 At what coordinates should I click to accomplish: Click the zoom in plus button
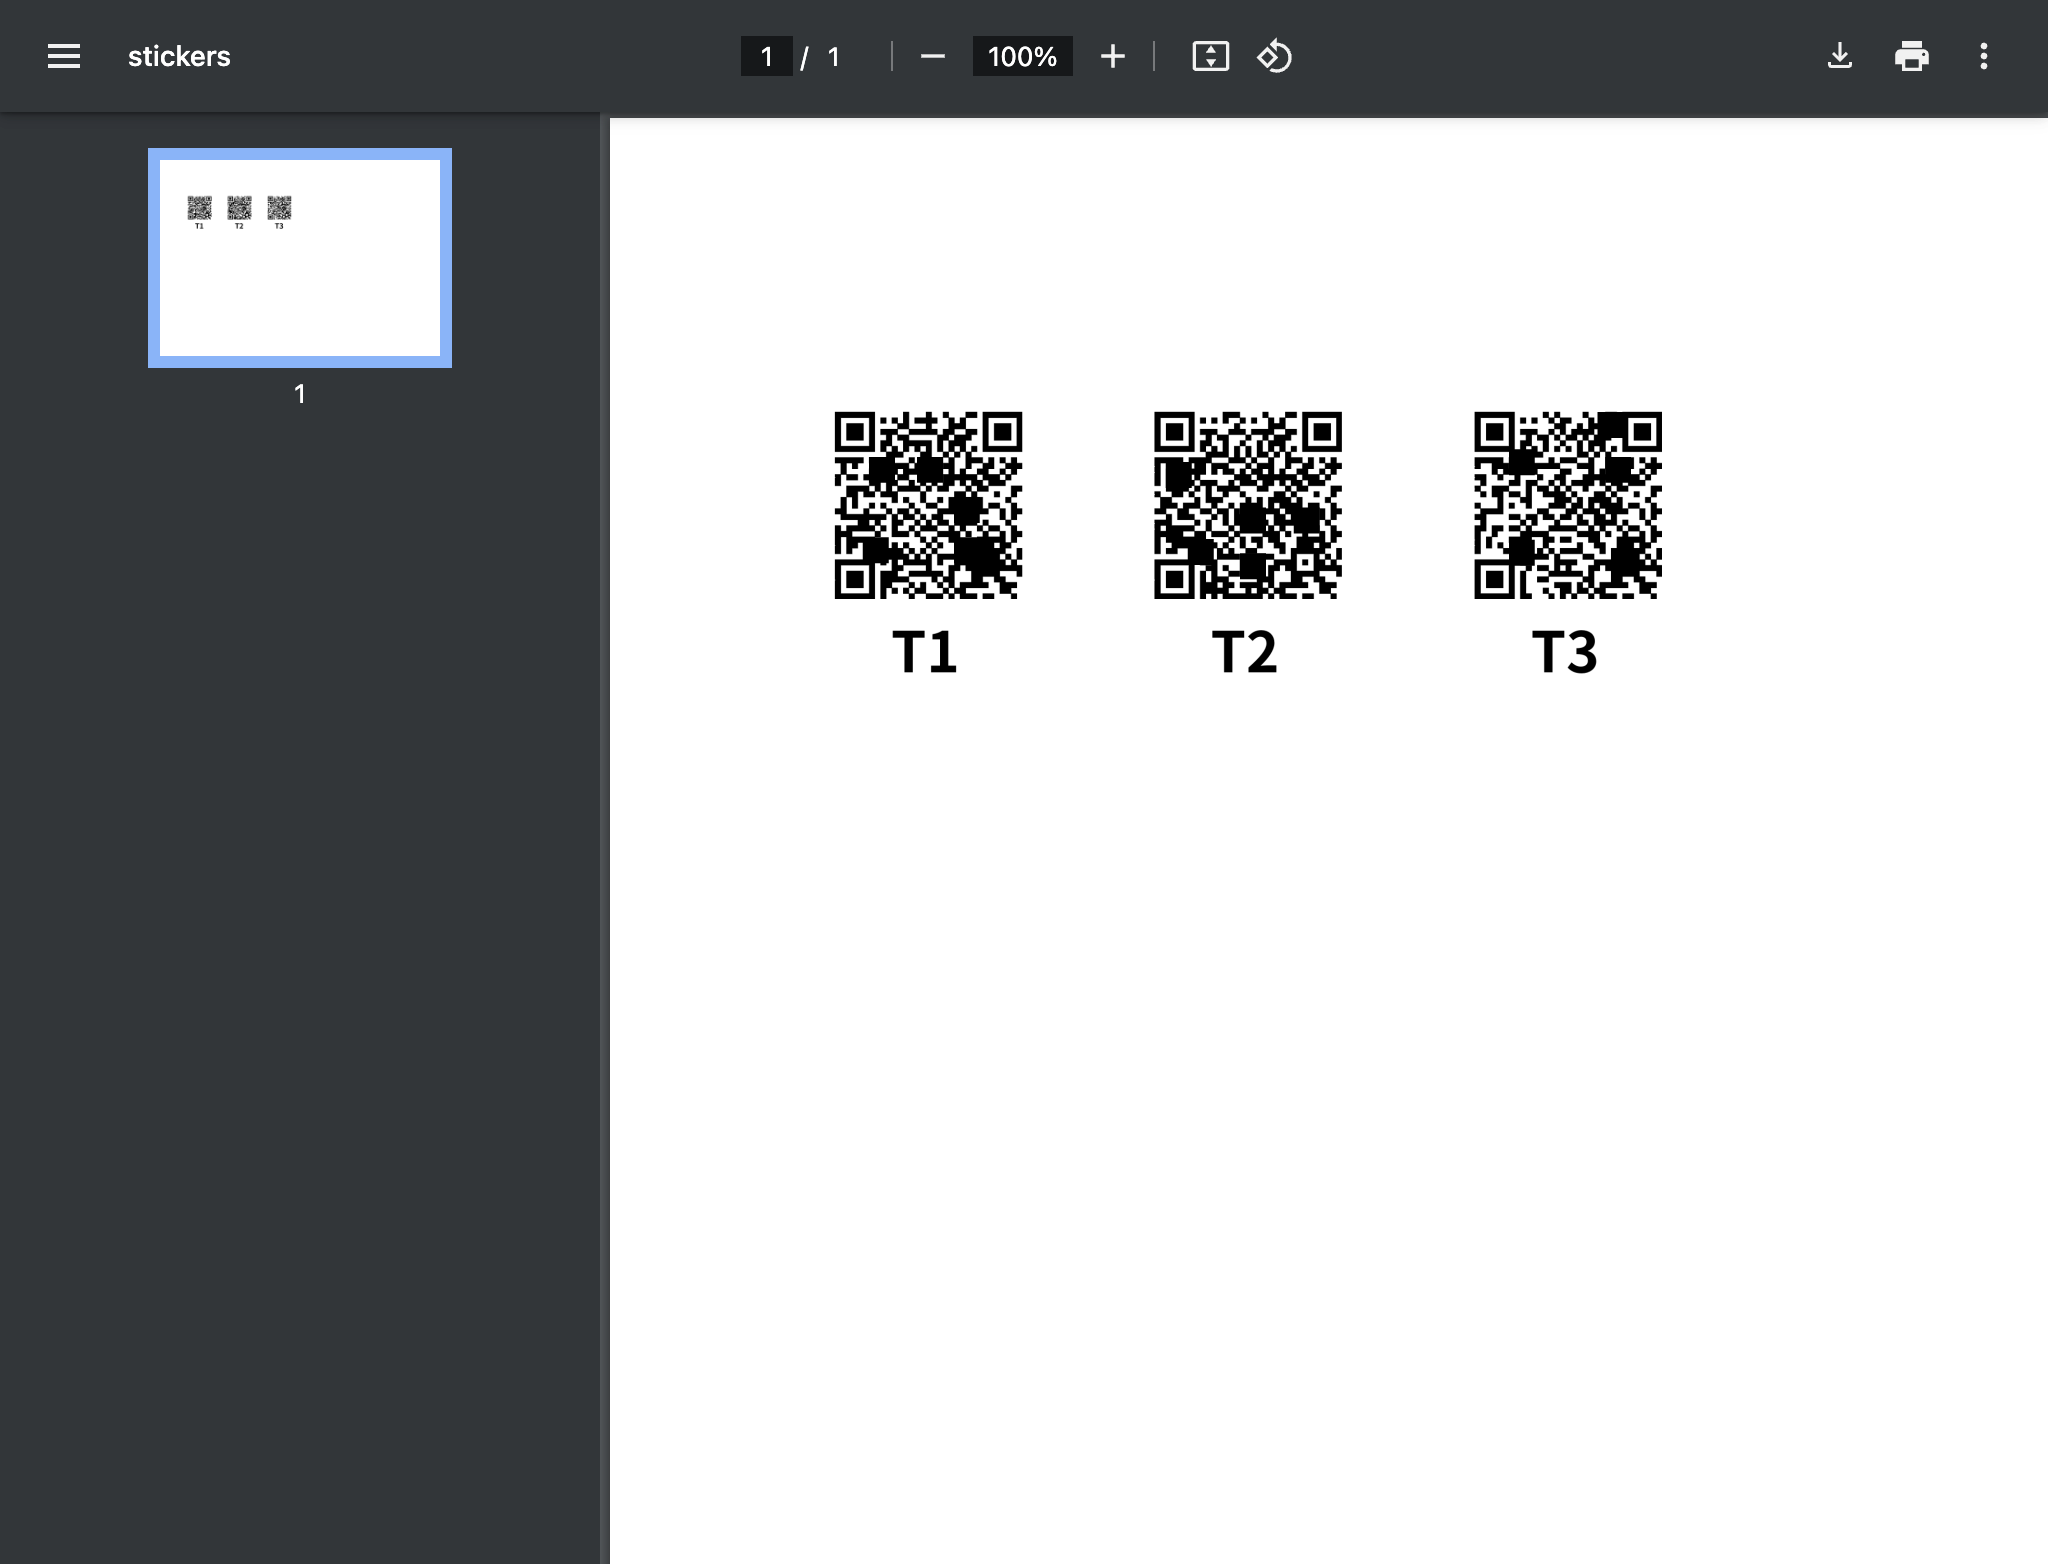point(1112,56)
